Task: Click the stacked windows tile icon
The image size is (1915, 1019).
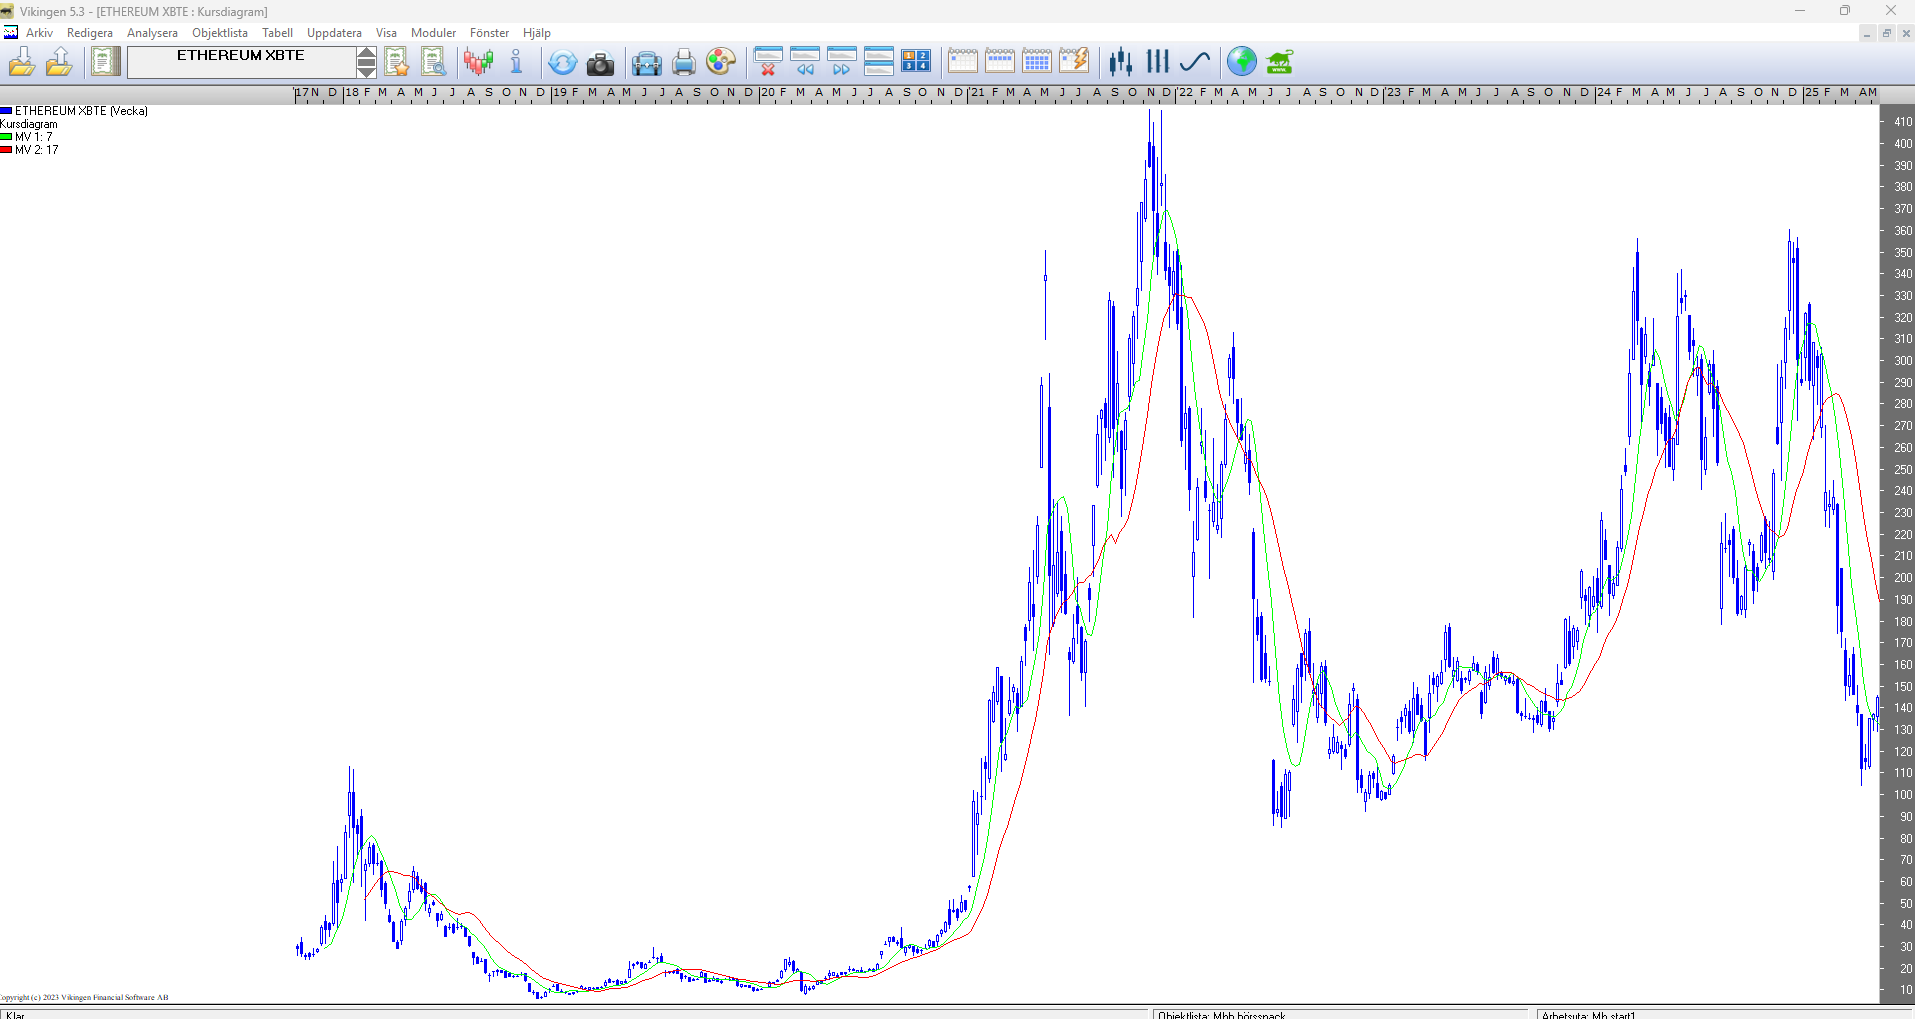Action: tap(879, 62)
